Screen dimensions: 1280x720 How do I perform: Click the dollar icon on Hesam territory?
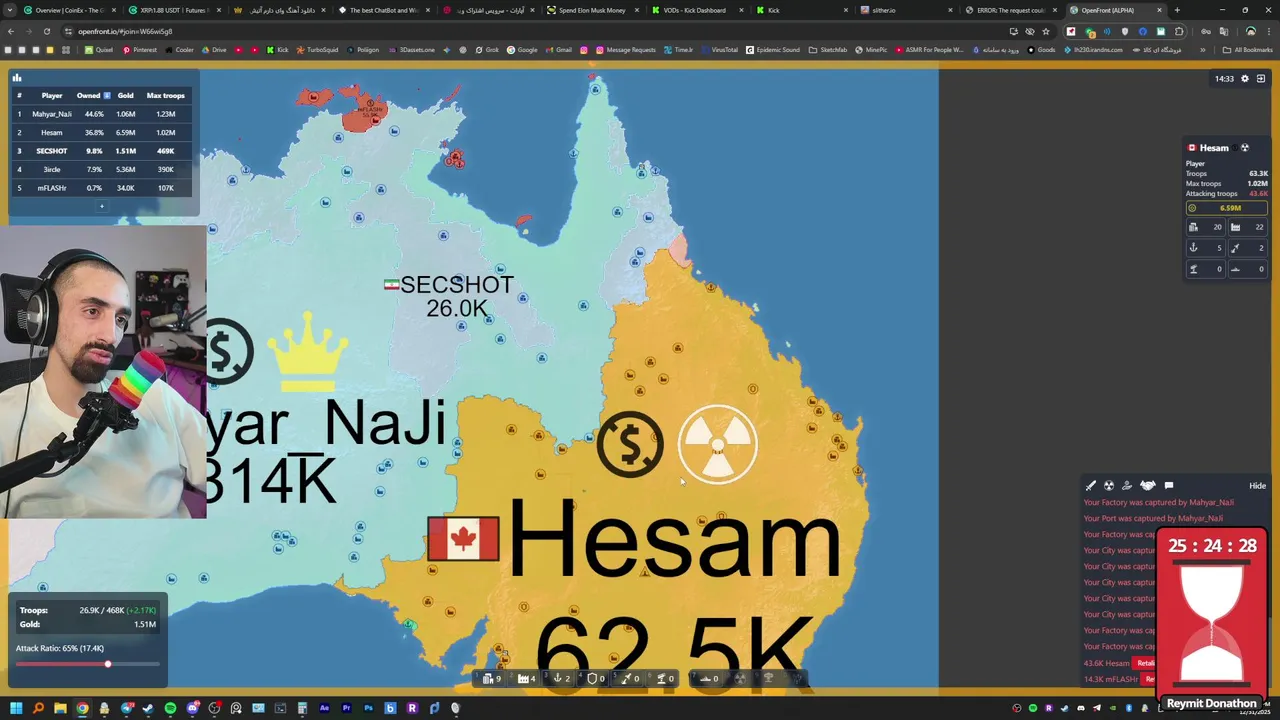(x=630, y=444)
